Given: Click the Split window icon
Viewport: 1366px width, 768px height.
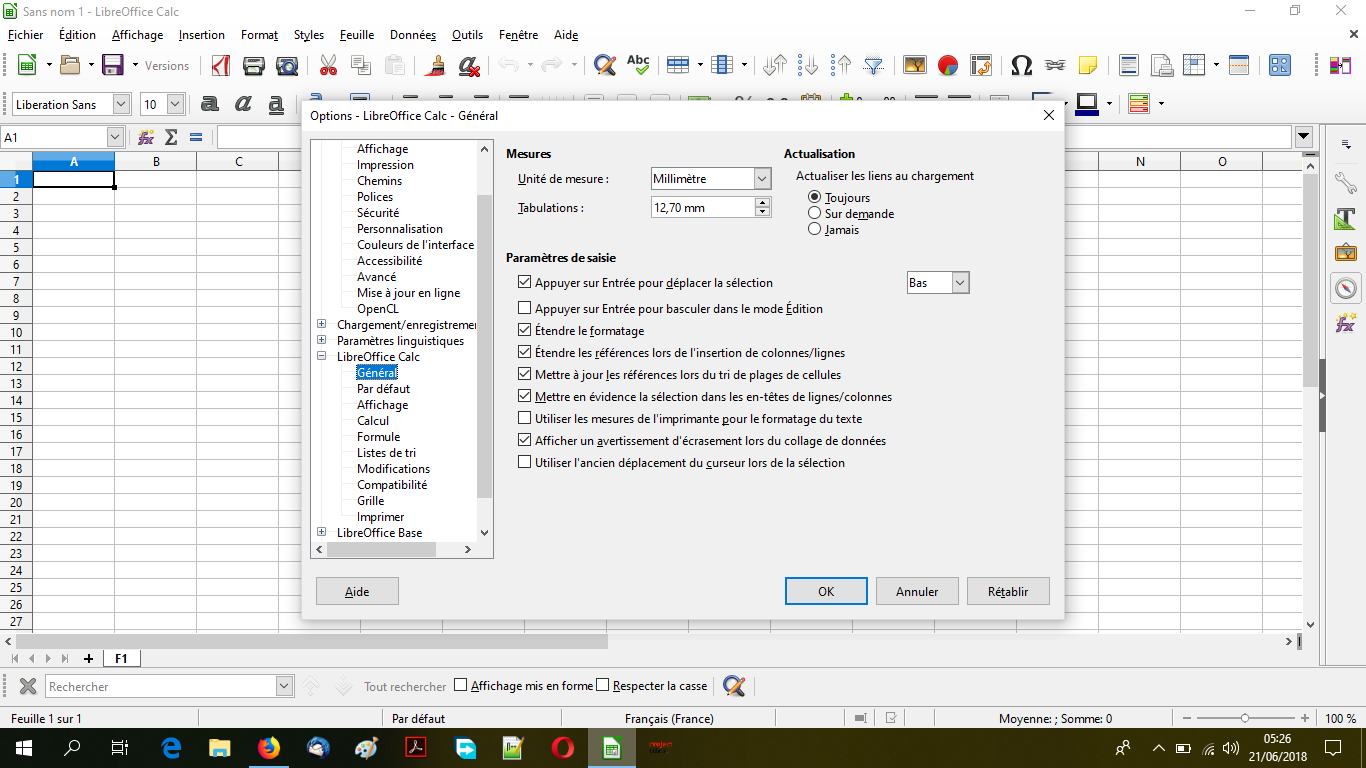Looking at the screenshot, I should pos(1239,65).
